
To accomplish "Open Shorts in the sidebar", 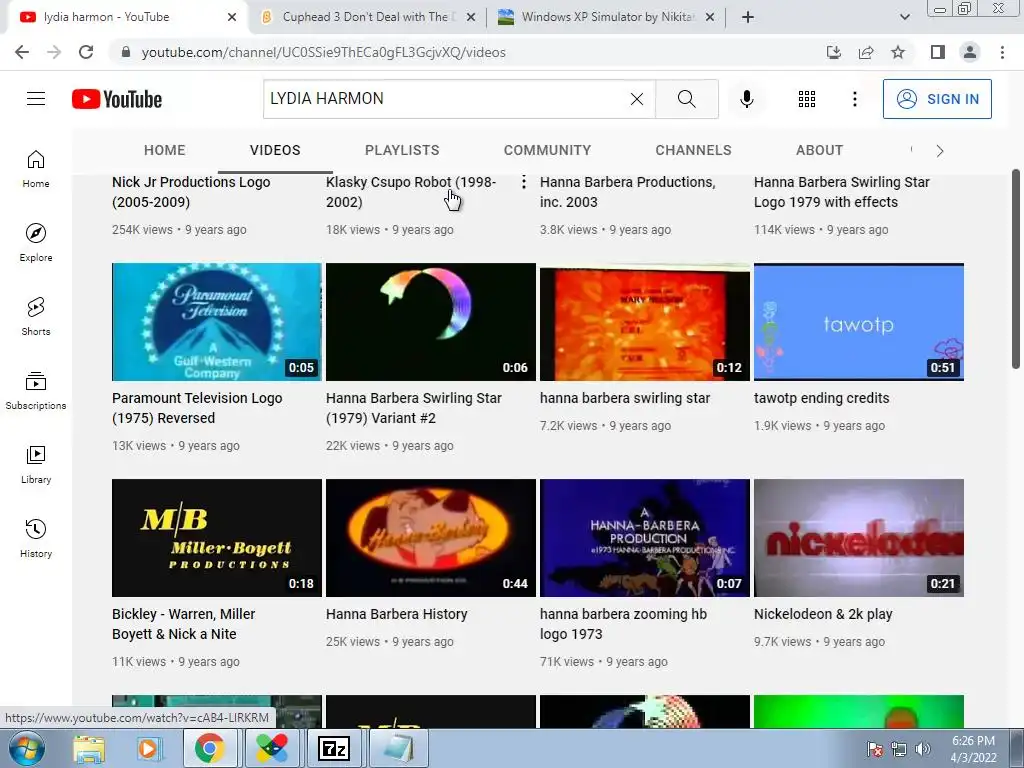I will (36, 317).
